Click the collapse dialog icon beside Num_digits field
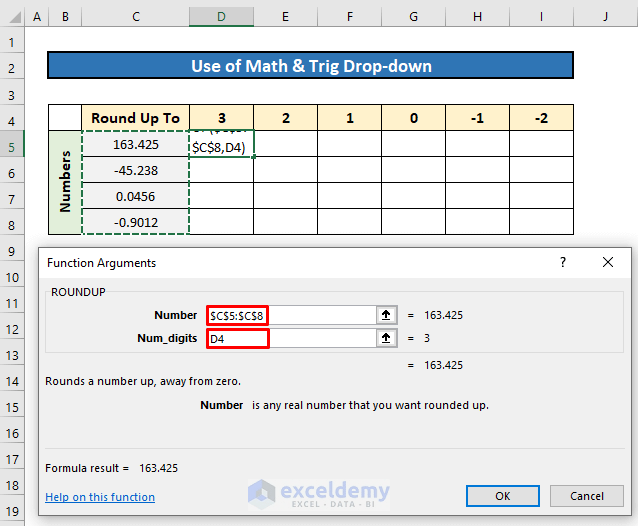 pos(386,338)
